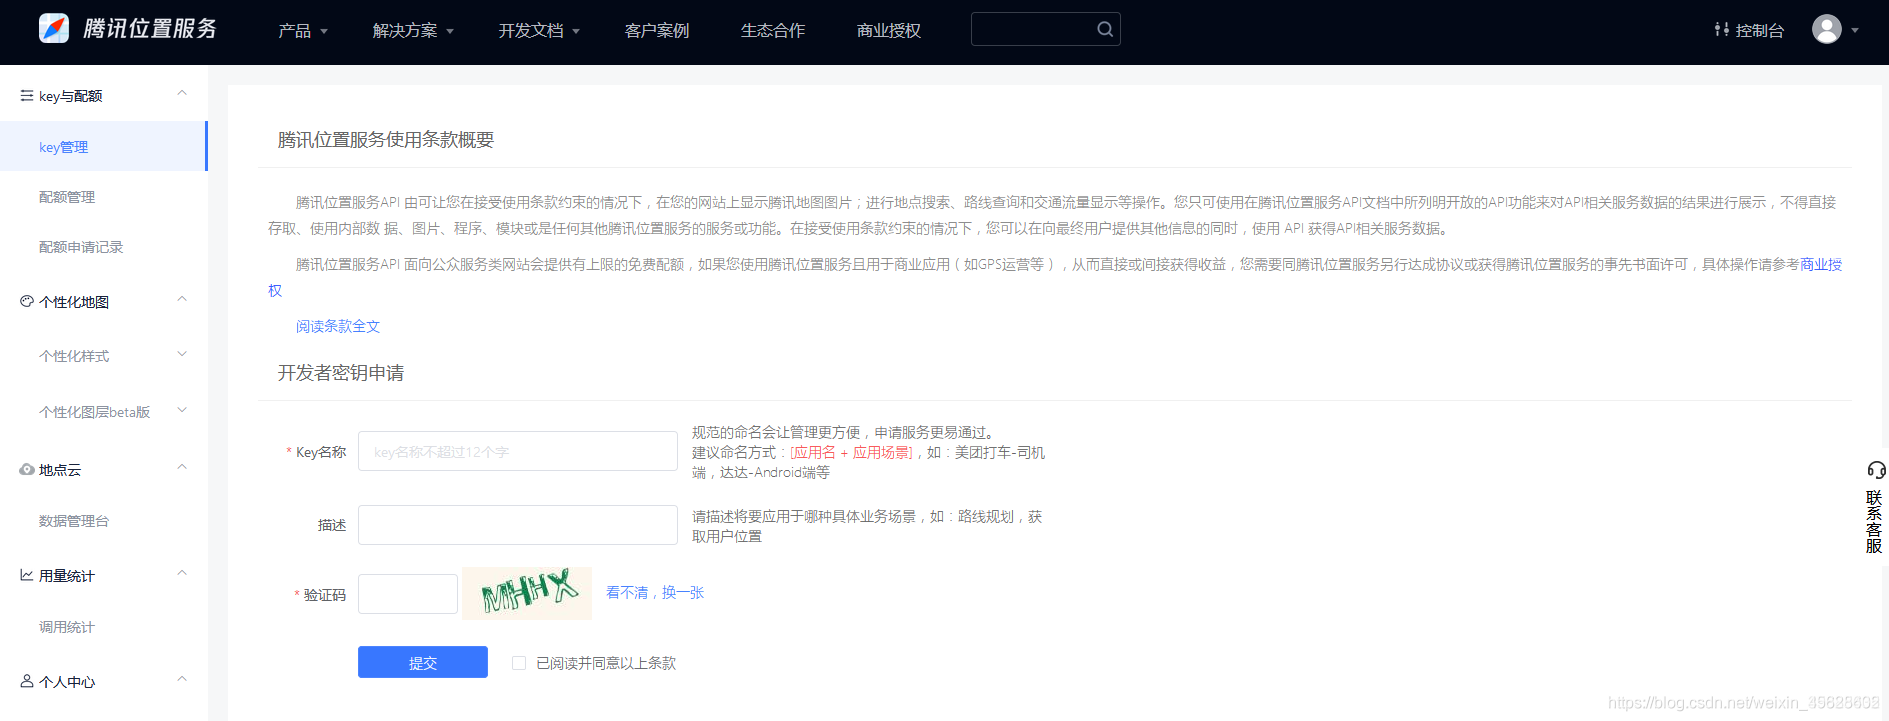Focus the Key名称 input field
This screenshot has width=1889, height=721.
coord(518,451)
